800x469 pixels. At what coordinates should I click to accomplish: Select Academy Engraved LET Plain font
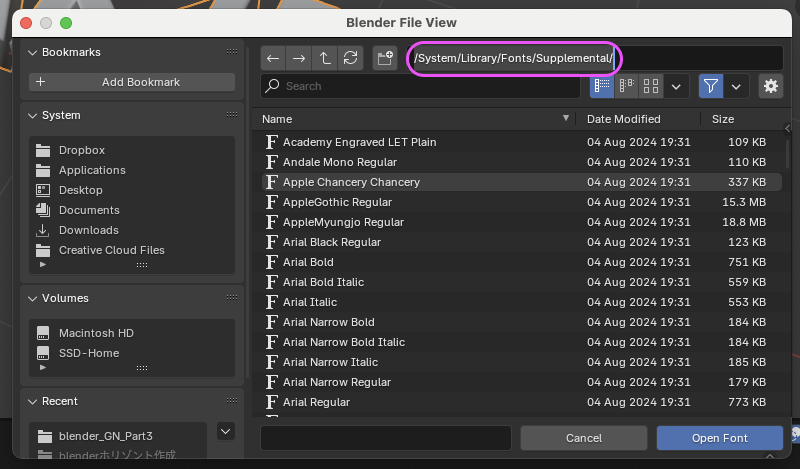(x=521, y=142)
